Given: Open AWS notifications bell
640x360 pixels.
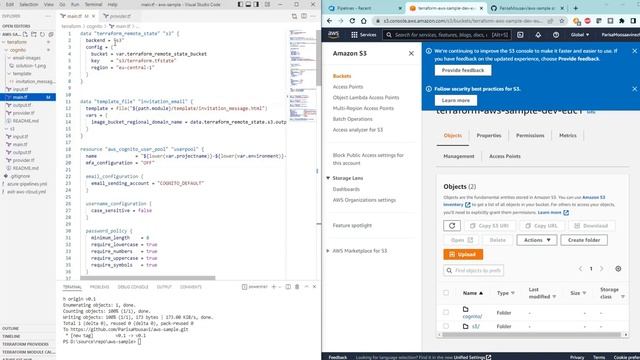Looking at the screenshot, I should click(x=538, y=35).
